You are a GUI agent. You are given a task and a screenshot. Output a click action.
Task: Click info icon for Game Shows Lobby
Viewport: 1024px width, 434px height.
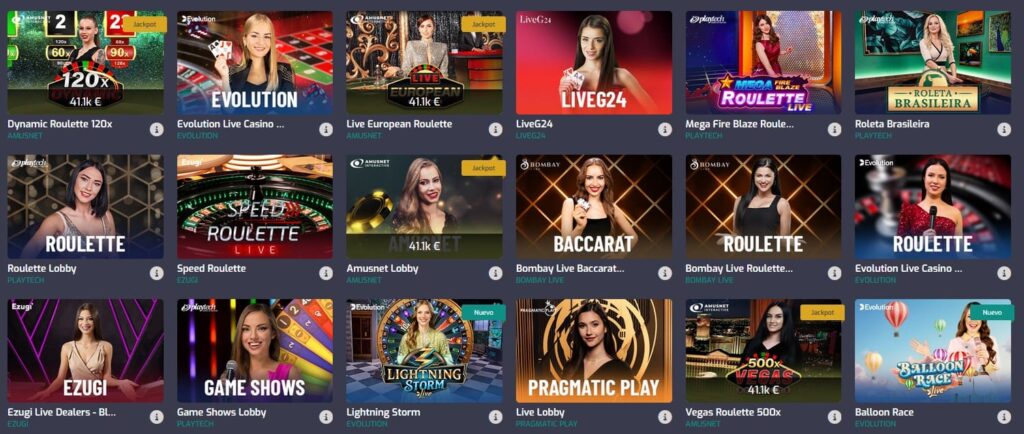(326, 417)
